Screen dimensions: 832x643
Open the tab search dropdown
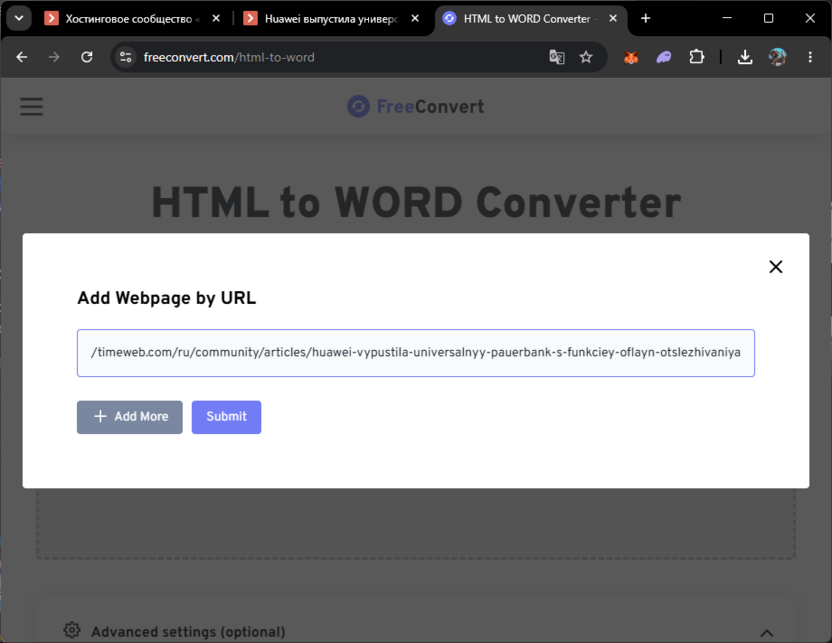pyautogui.click(x=19, y=19)
